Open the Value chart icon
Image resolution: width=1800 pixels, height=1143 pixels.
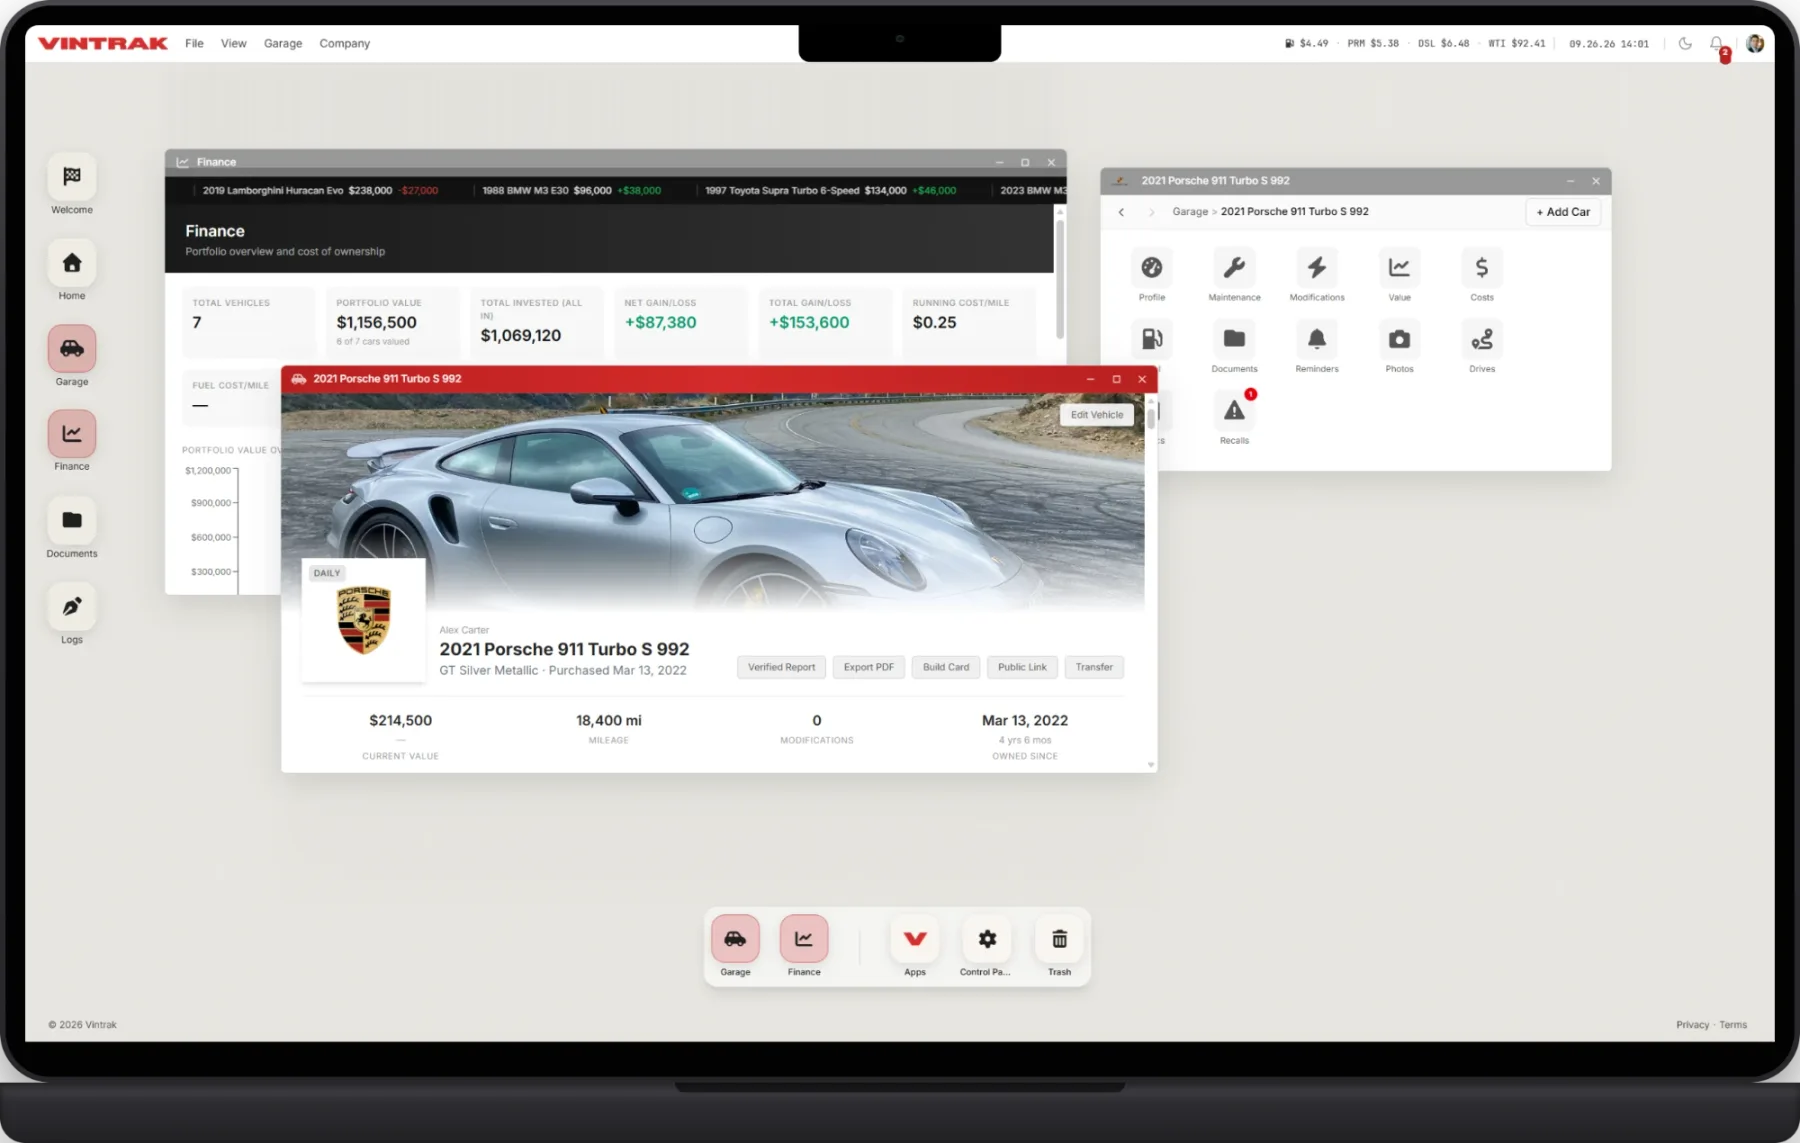[1399, 268]
